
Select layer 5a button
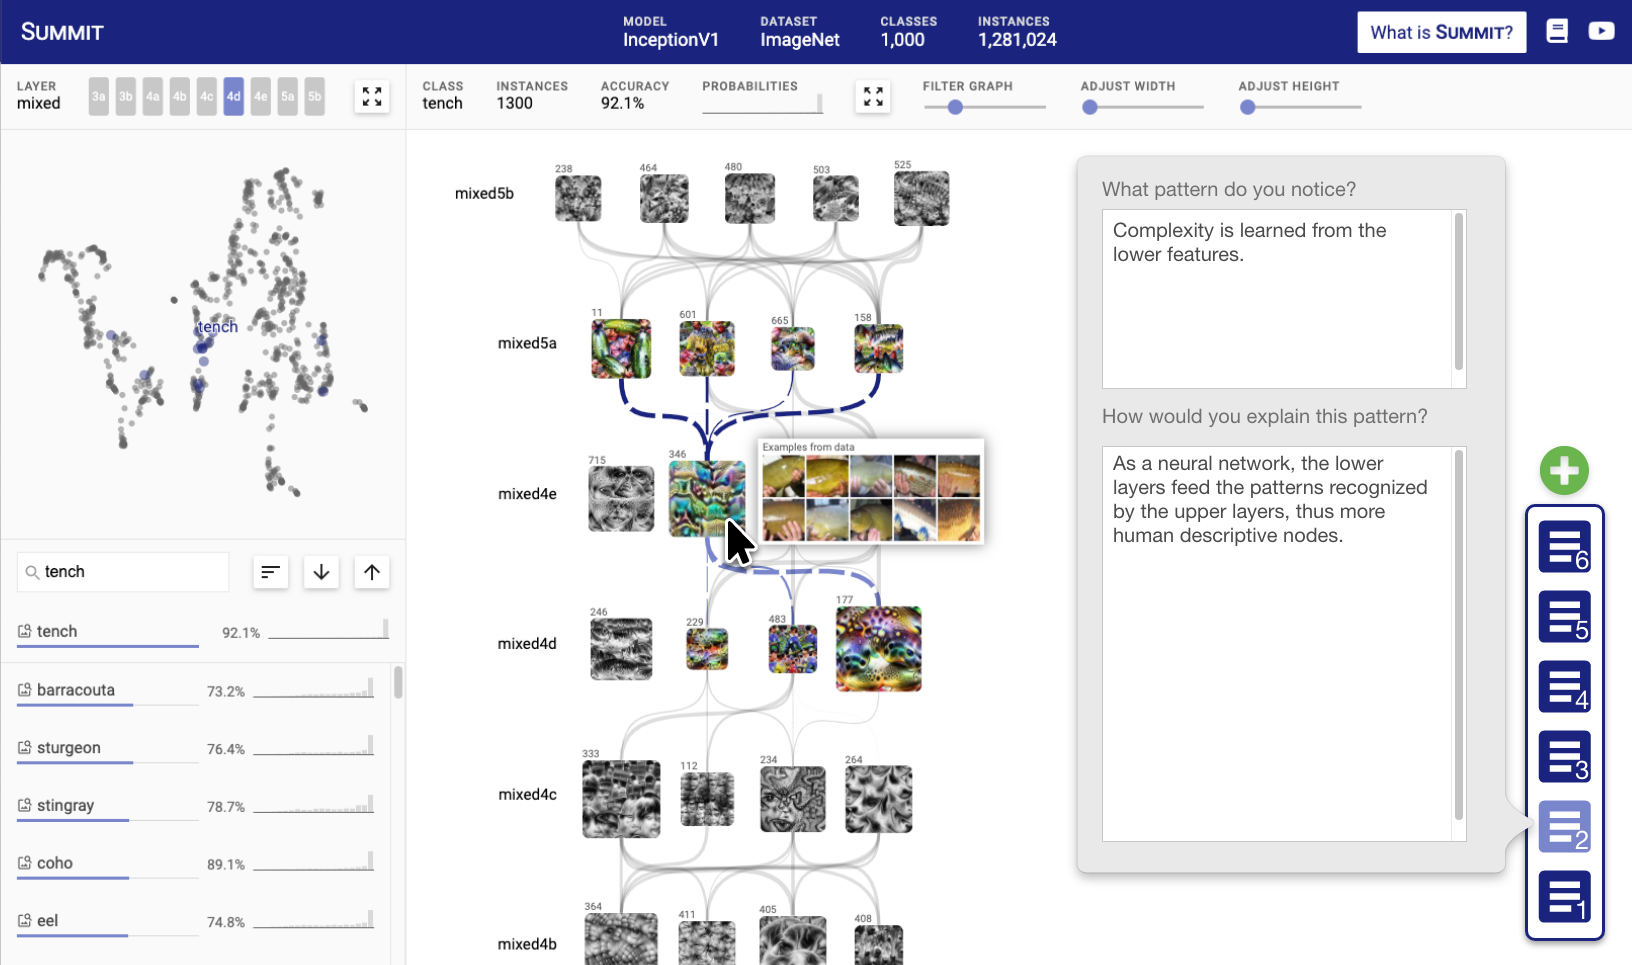pyautogui.click(x=287, y=97)
